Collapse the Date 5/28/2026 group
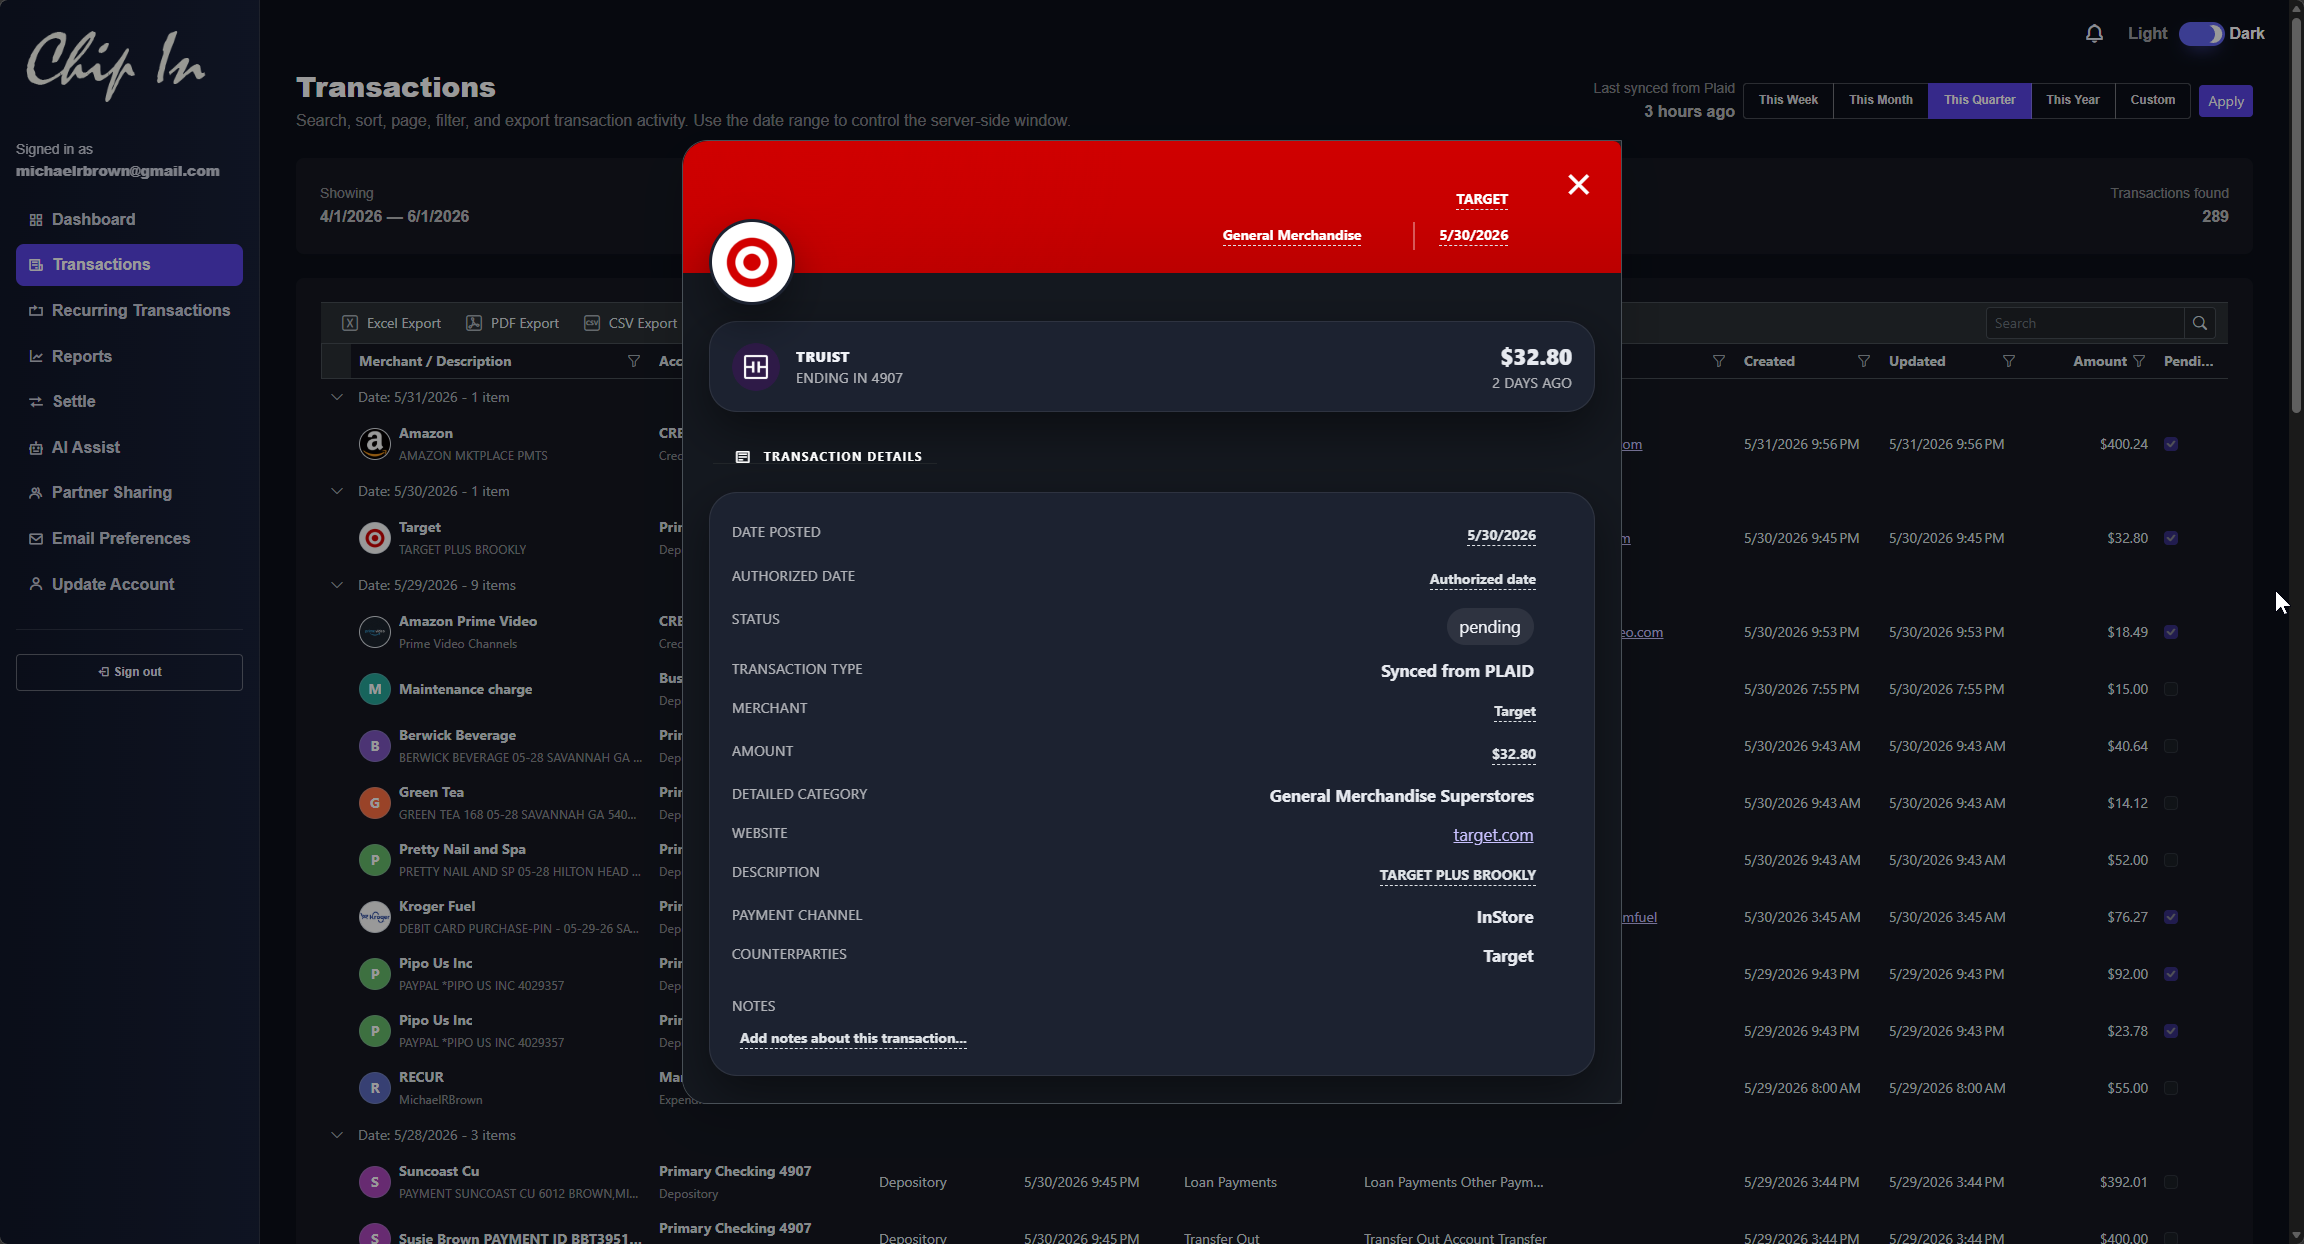Image resolution: width=2304 pixels, height=1244 pixels. pyautogui.click(x=337, y=1135)
